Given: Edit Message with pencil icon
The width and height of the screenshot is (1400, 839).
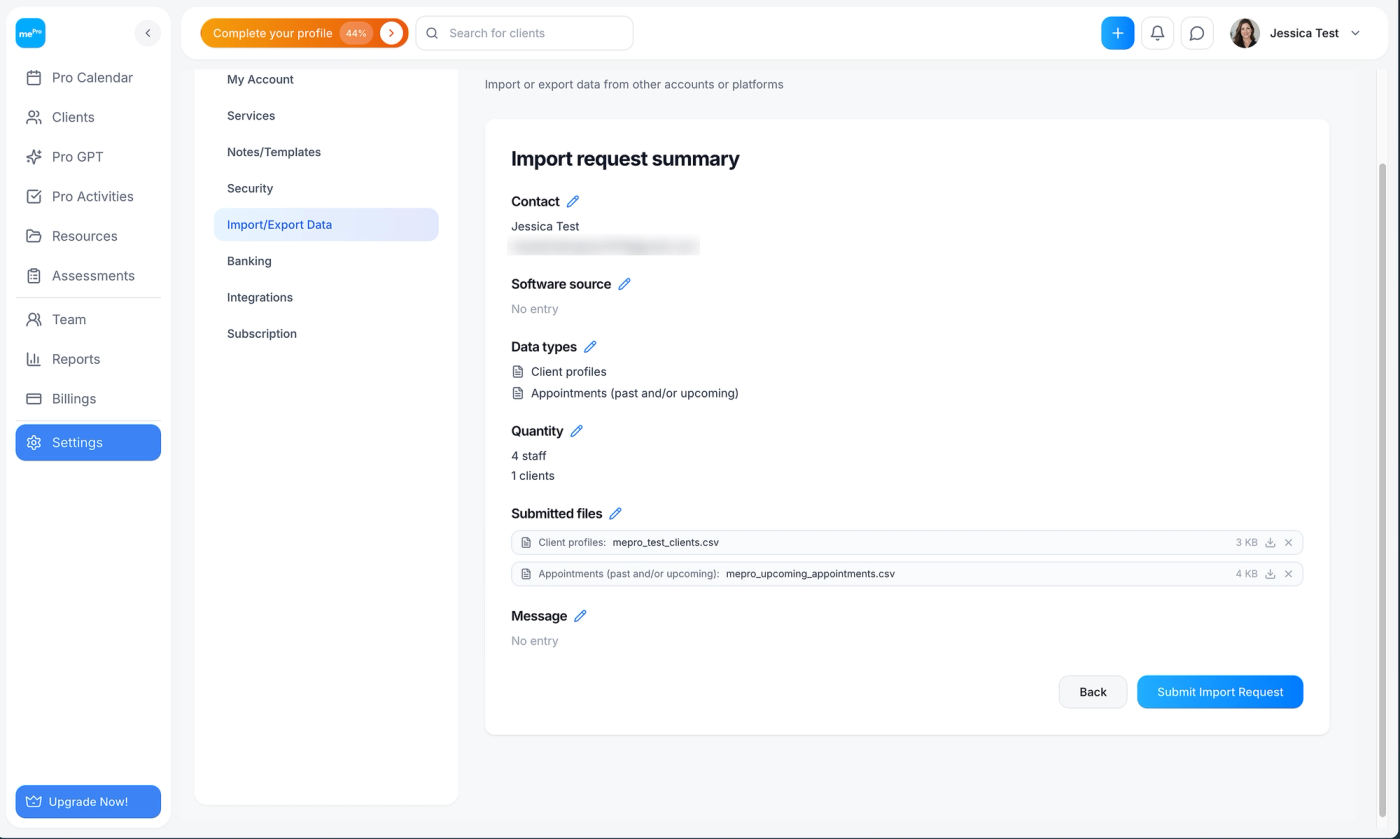Looking at the screenshot, I should coord(580,616).
